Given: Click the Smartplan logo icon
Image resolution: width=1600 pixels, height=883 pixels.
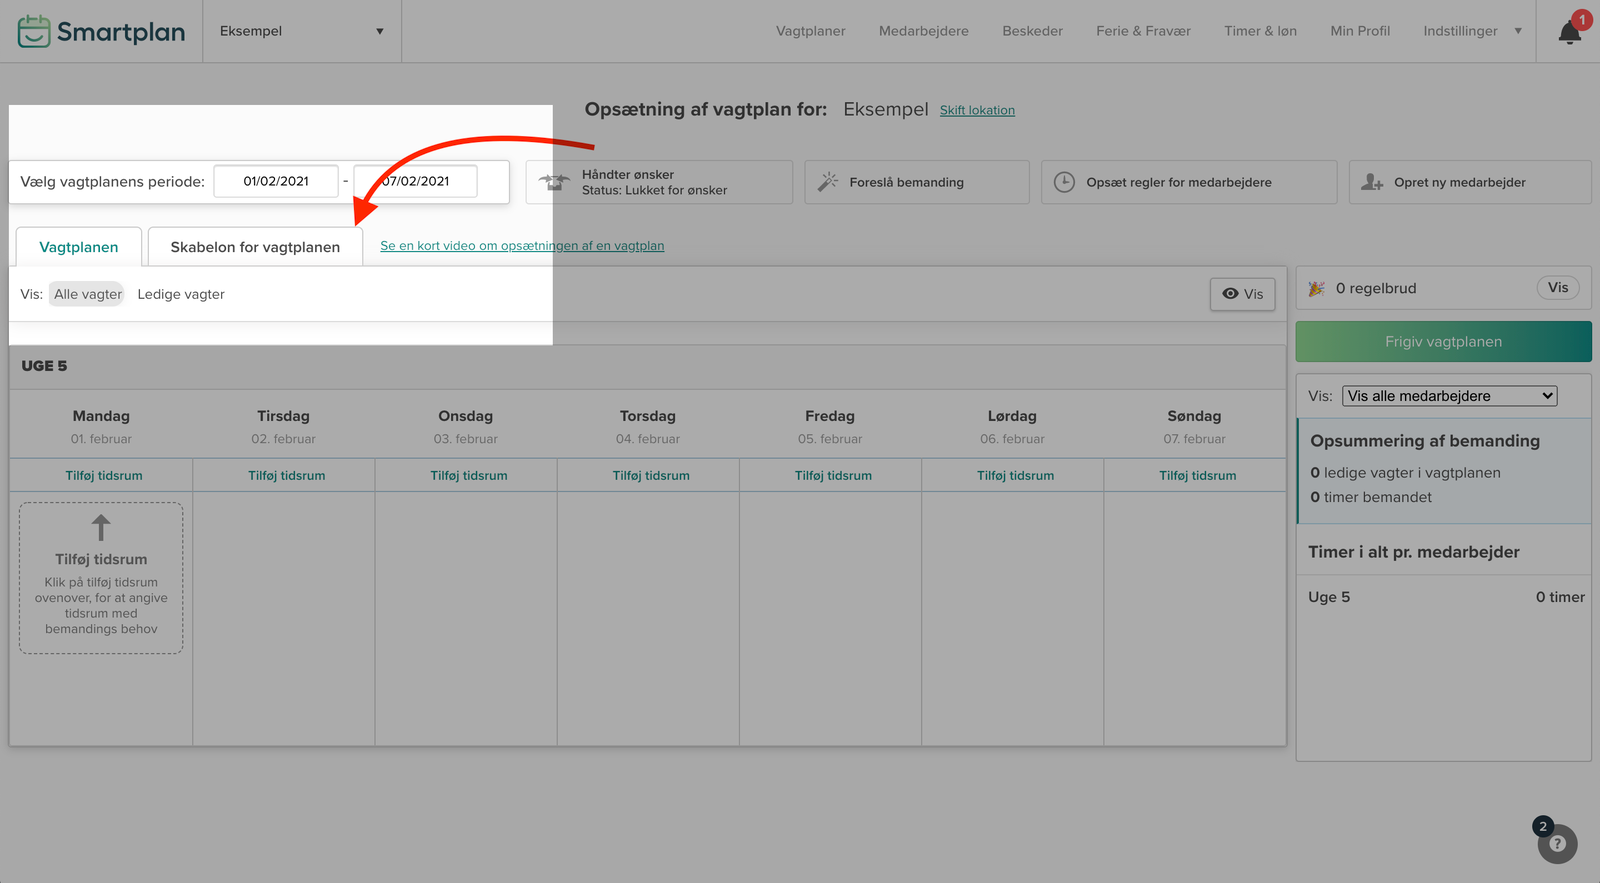Looking at the screenshot, I should point(33,32).
